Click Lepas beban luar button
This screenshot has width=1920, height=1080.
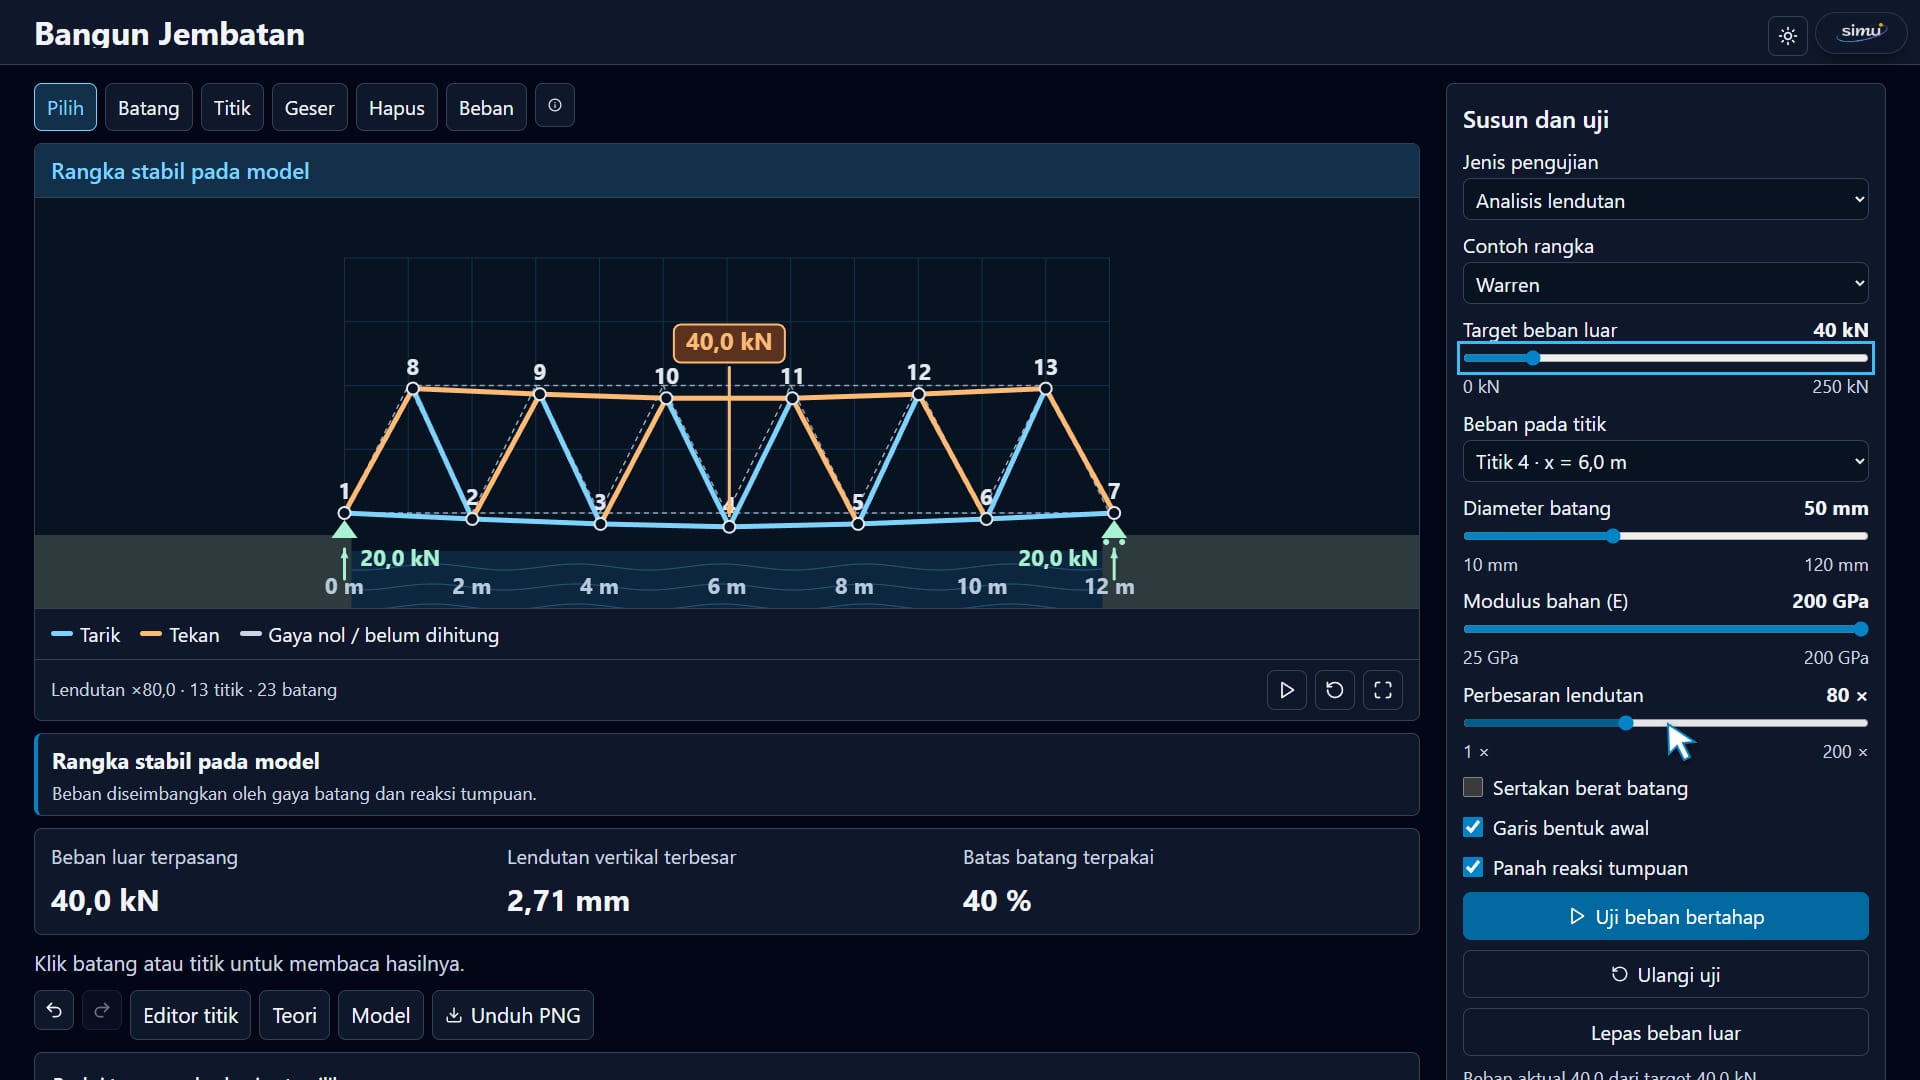[1666, 1032]
